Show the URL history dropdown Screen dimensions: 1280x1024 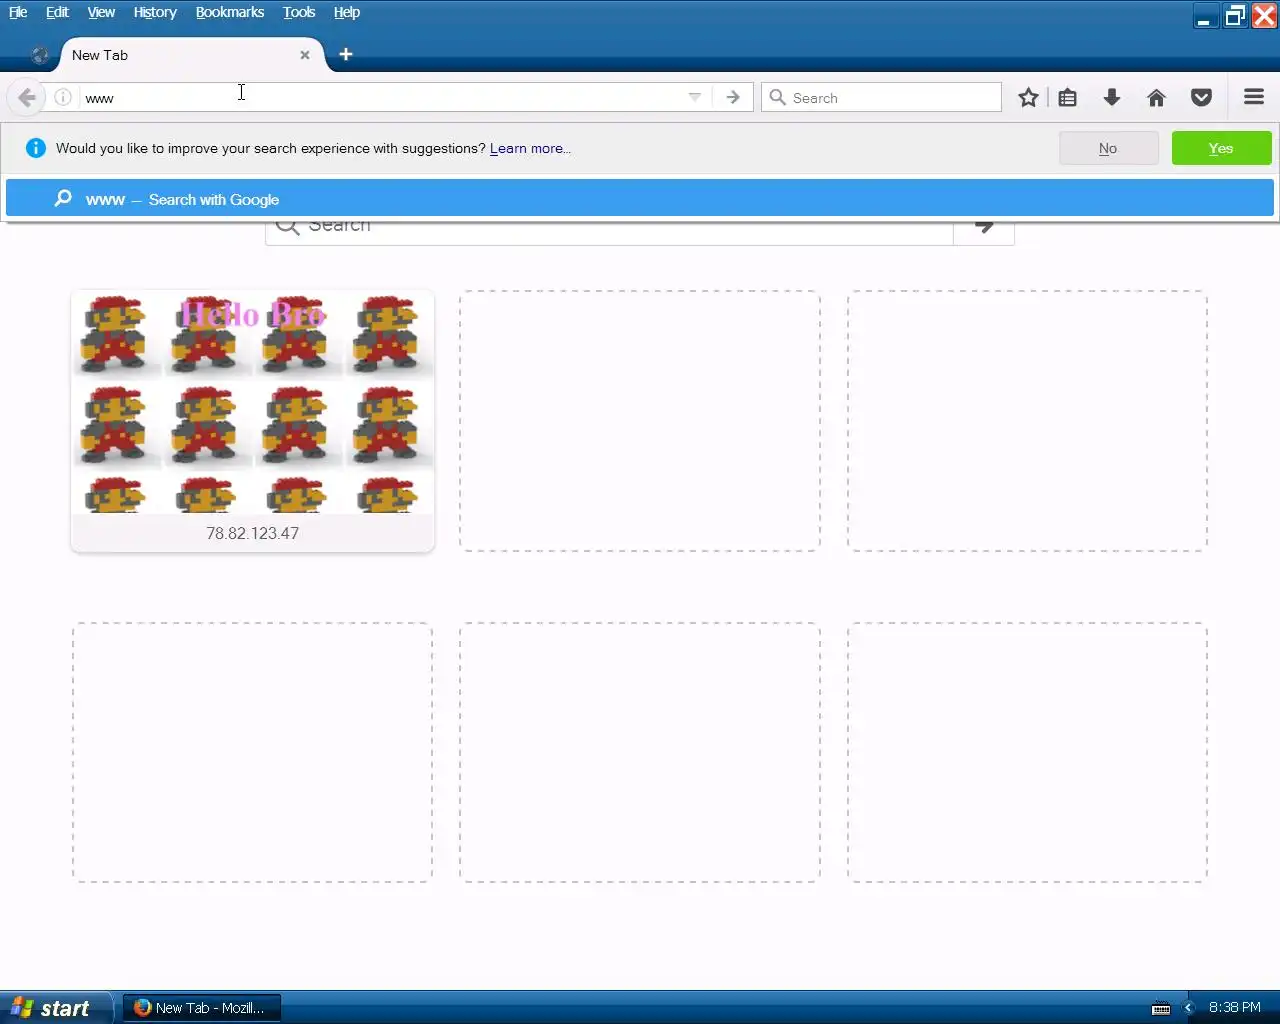[x=694, y=97]
